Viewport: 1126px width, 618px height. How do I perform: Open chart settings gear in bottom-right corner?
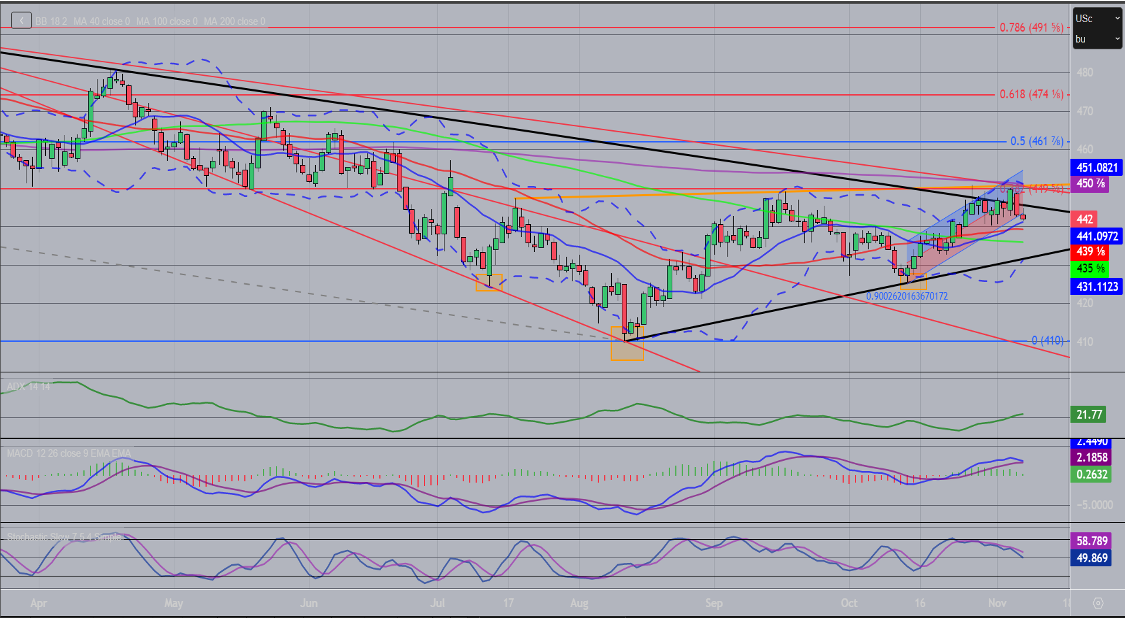pyautogui.click(x=1097, y=604)
